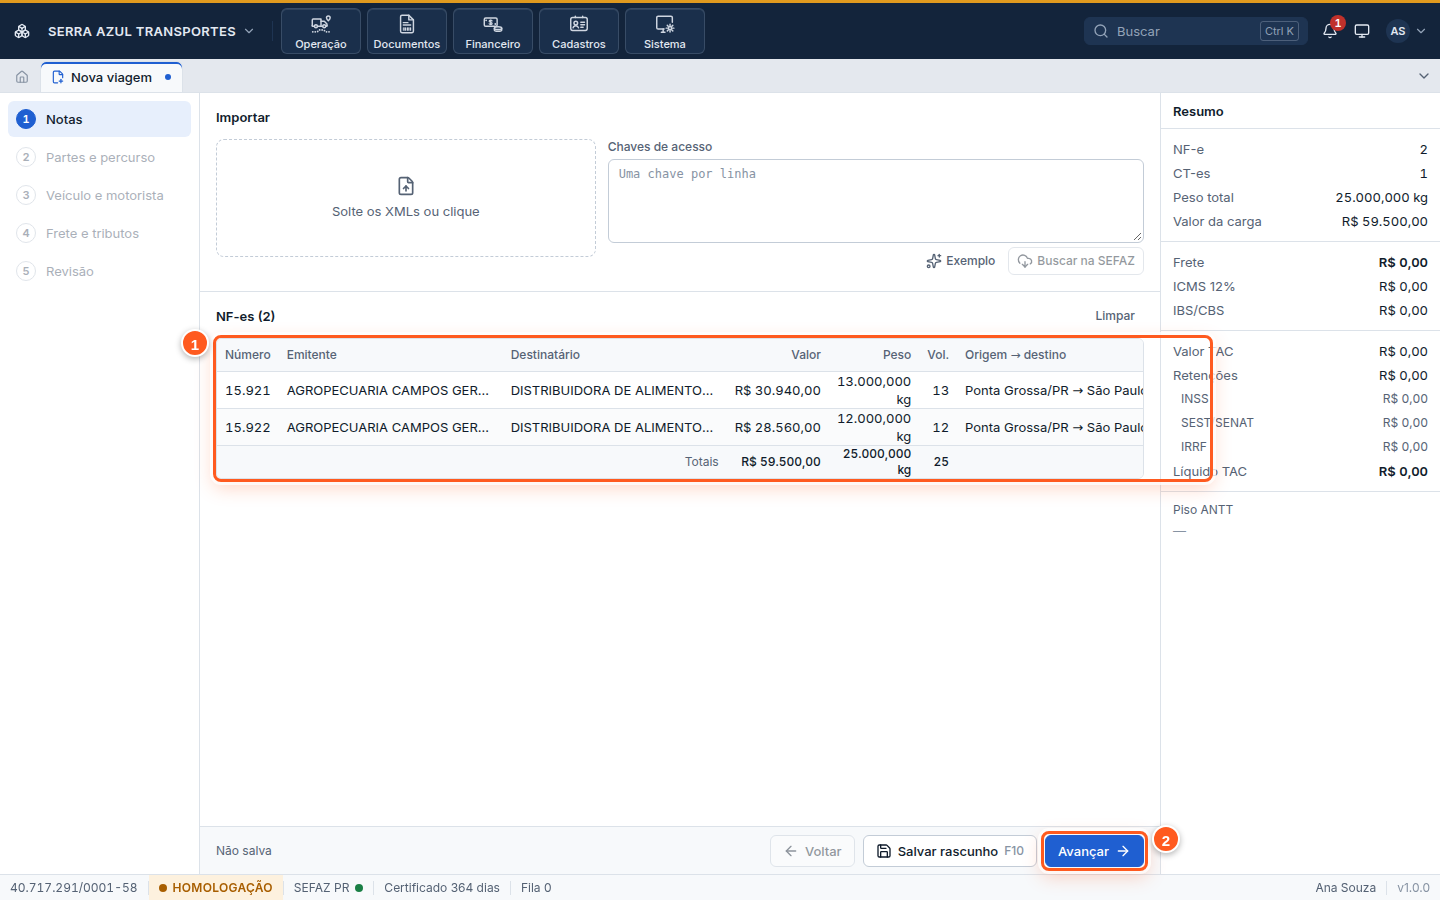Screen dimensions: 1440x900
Task: Open the Sistema menu
Action: click(x=665, y=31)
